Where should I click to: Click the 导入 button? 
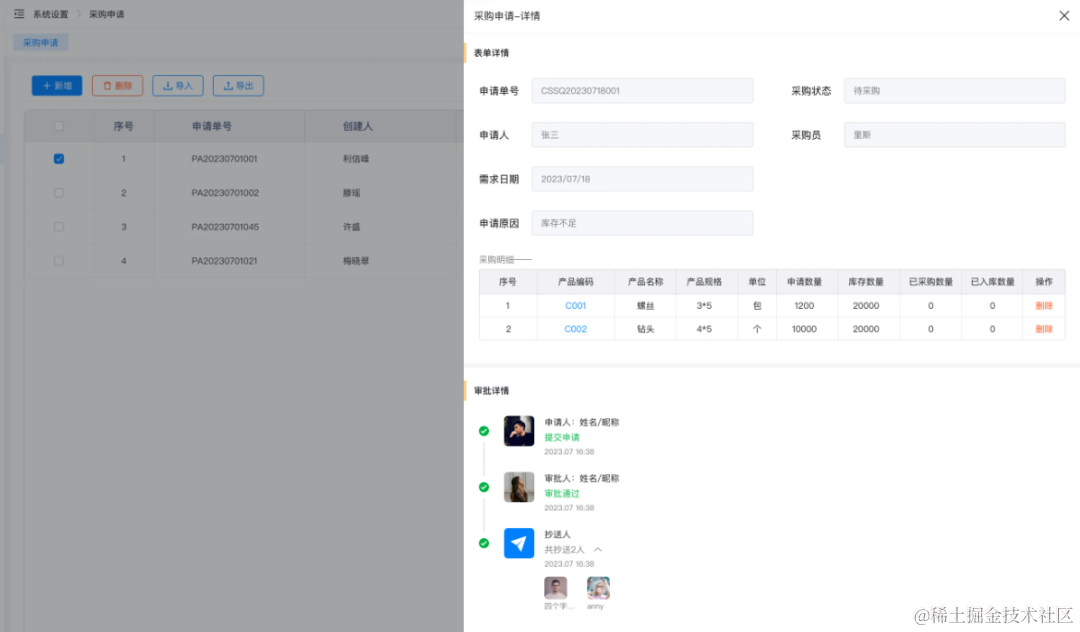coord(178,85)
